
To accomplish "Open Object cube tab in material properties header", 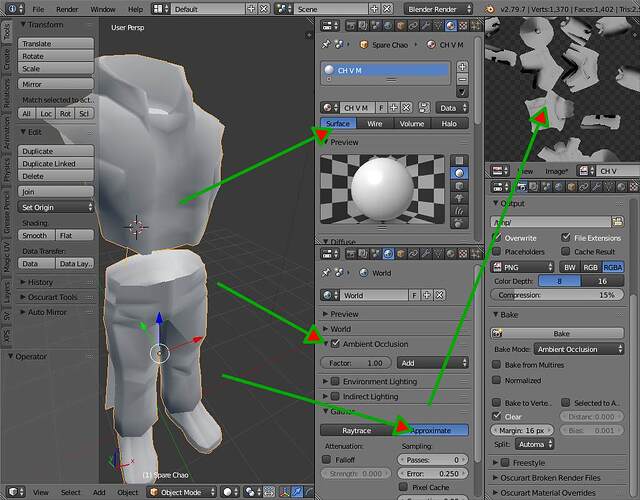I will 401,26.
